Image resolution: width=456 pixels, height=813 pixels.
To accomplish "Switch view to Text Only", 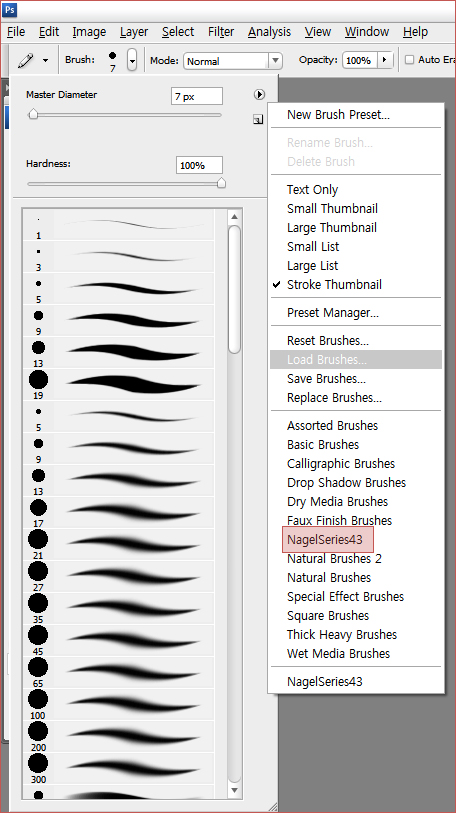I will tap(312, 190).
